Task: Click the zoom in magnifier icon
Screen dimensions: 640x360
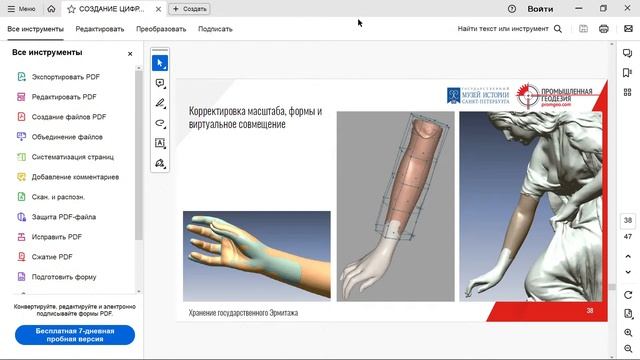Action: pos(628,333)
